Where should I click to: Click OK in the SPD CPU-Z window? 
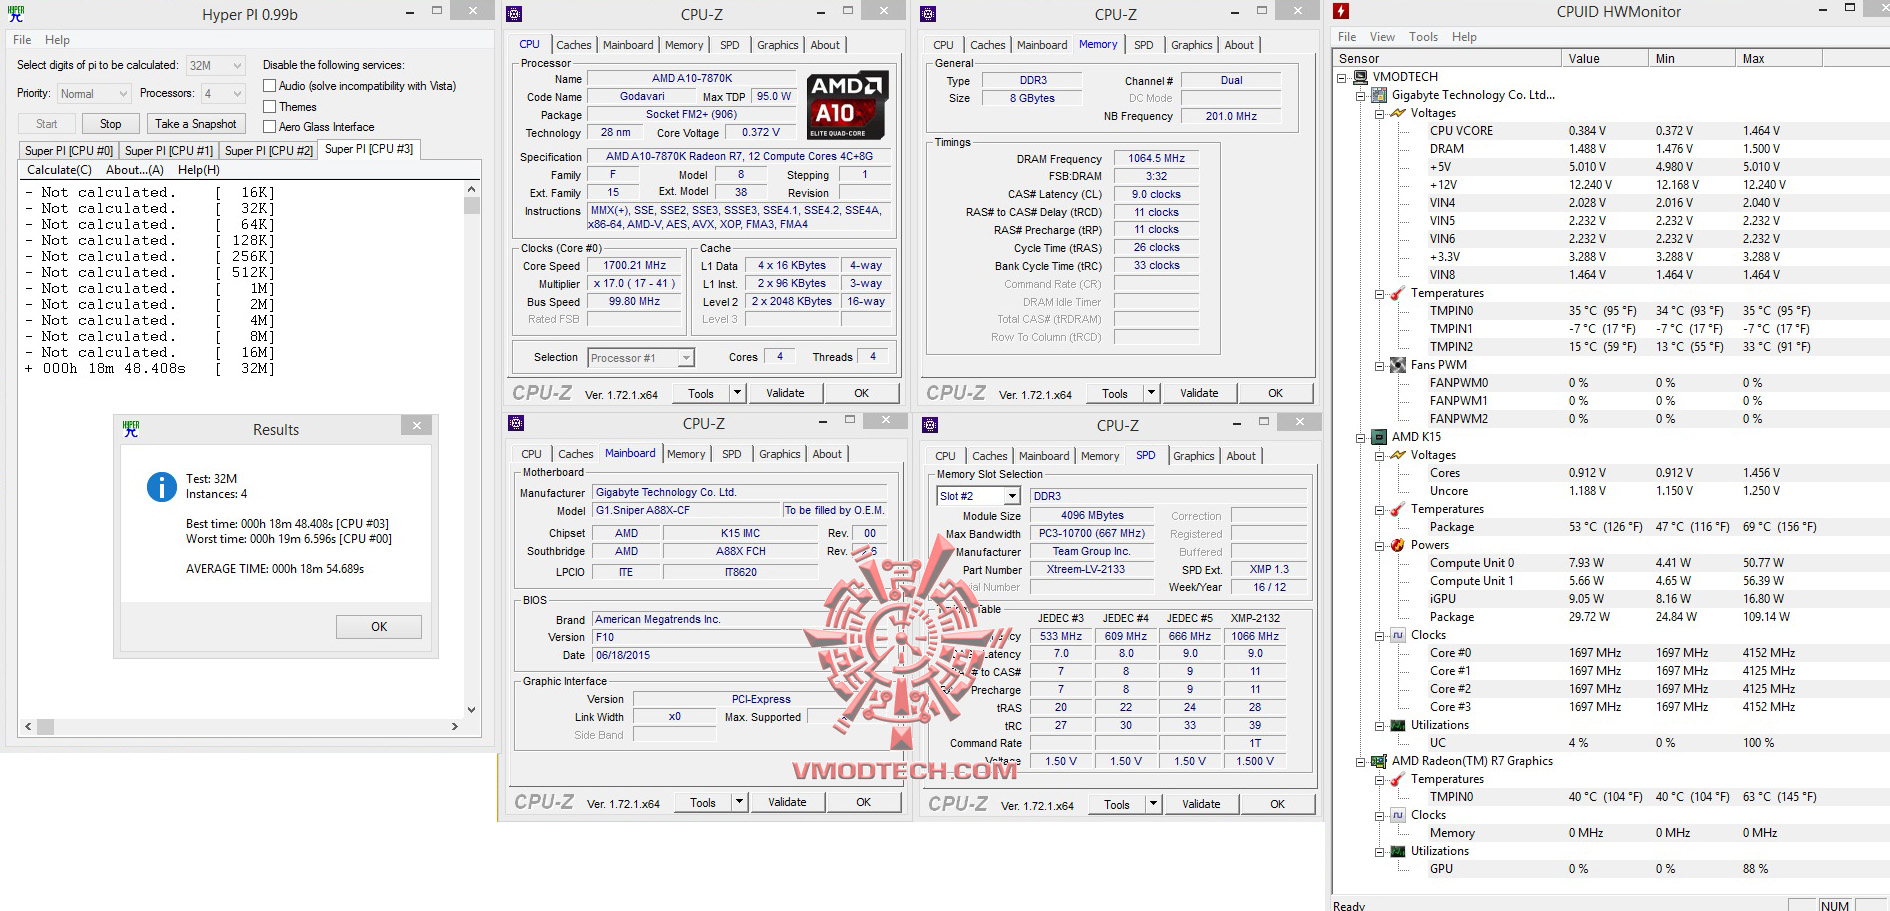pos(1277,804)
